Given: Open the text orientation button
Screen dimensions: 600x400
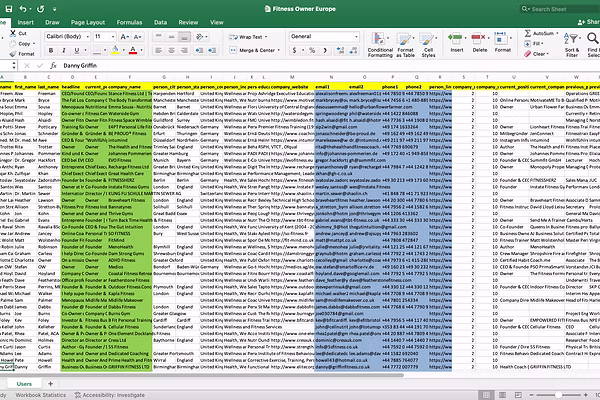Looking at the screenshot, I should [199, 37].
